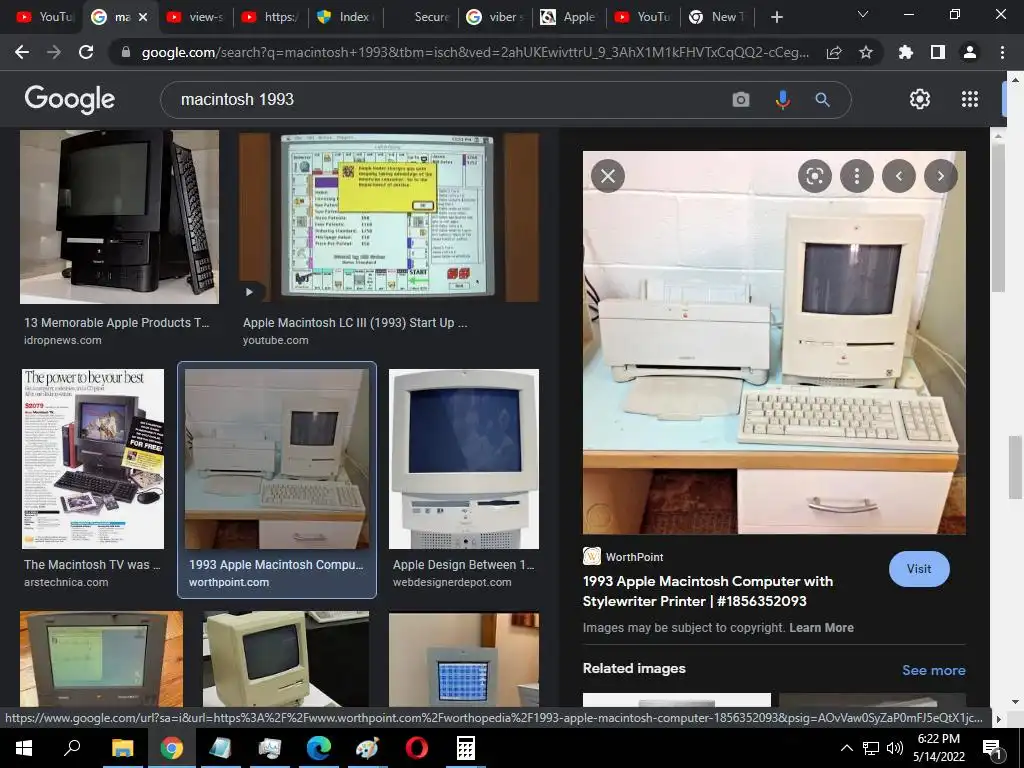The width and height of the screenshot is (1024, 768).
Task: Click the Google logo
Action: pos(70,99)
